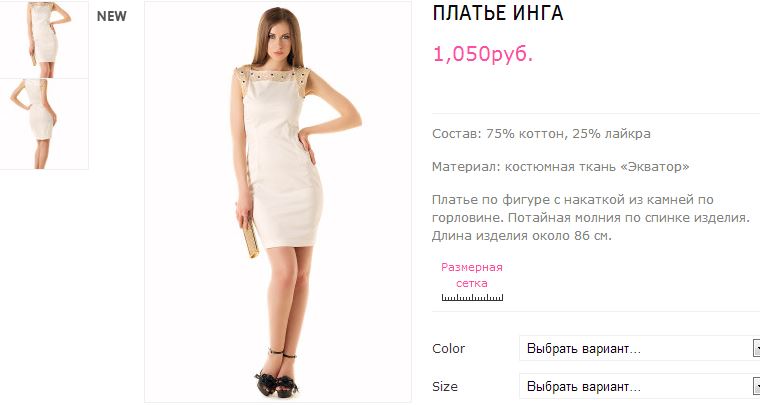Click the 1,050руб. price text
The width and height of the screenshot is (760, 405).
(x=483, y=54)
